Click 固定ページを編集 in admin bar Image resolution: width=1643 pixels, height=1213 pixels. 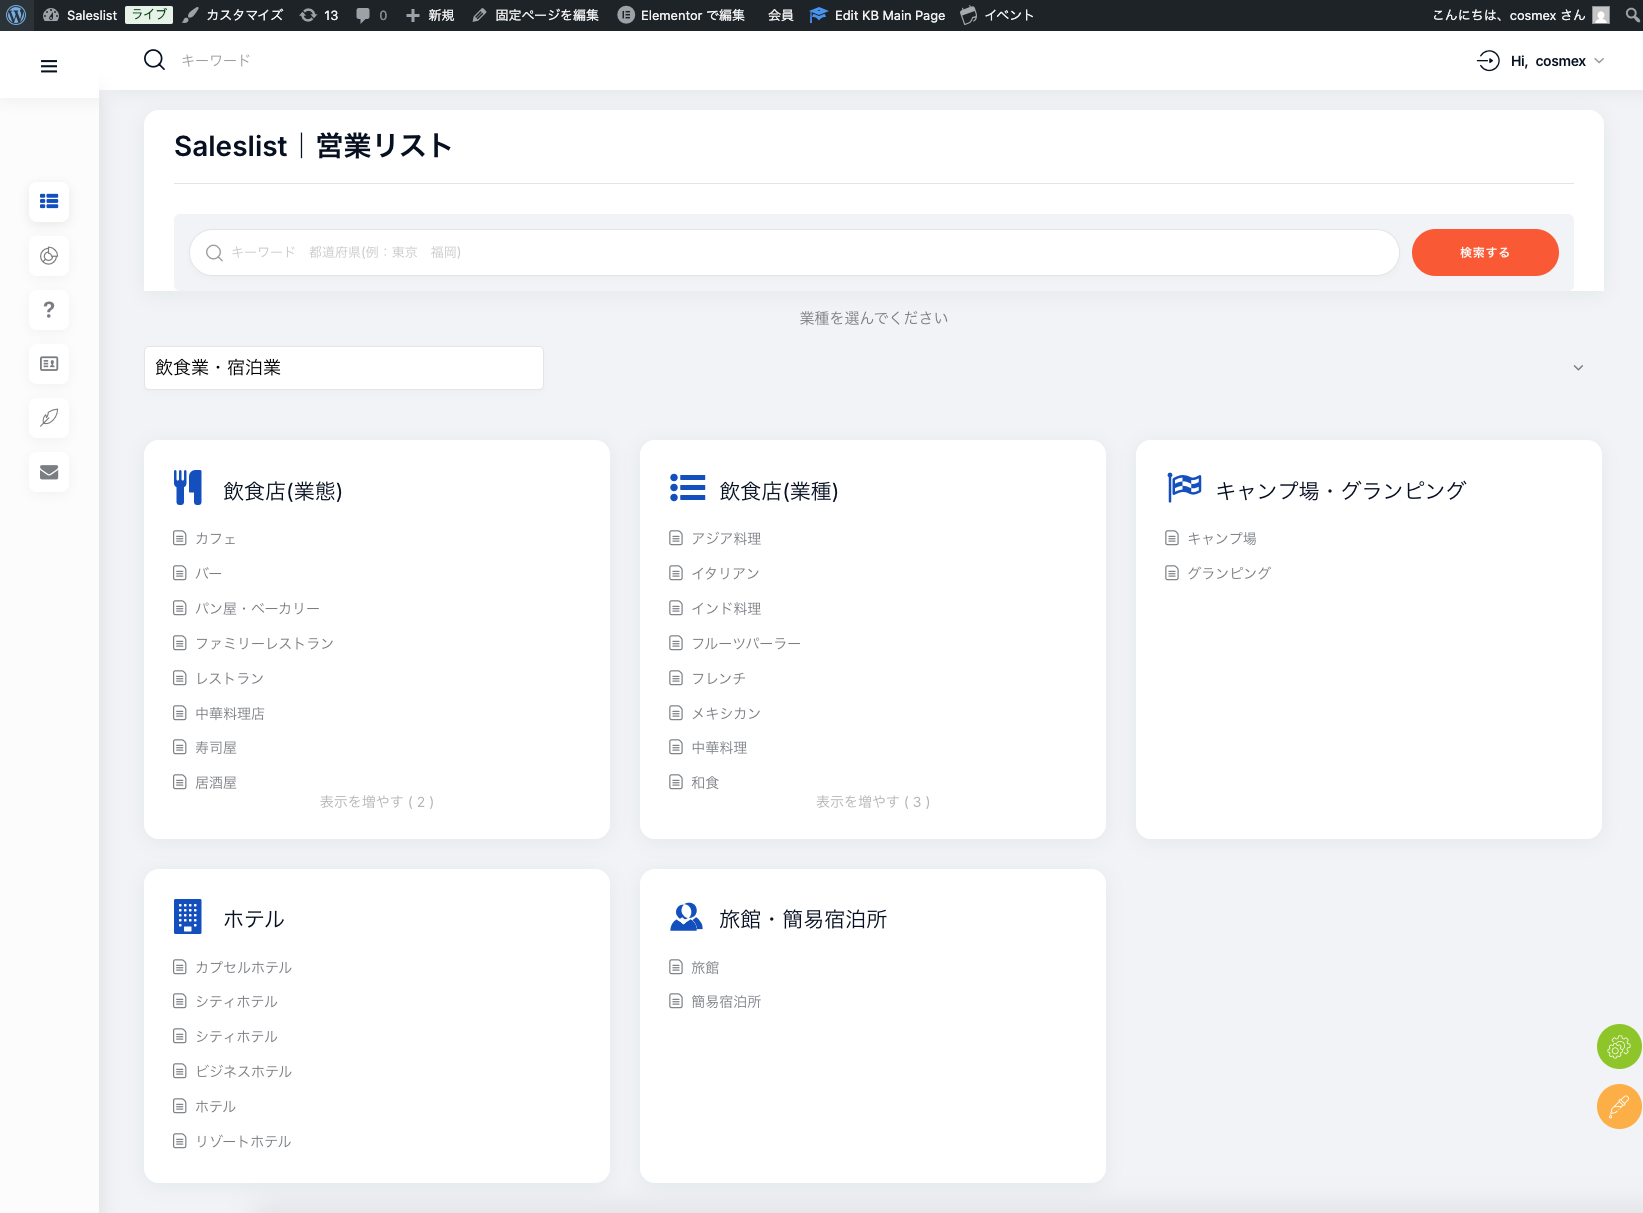click(535, 15)
